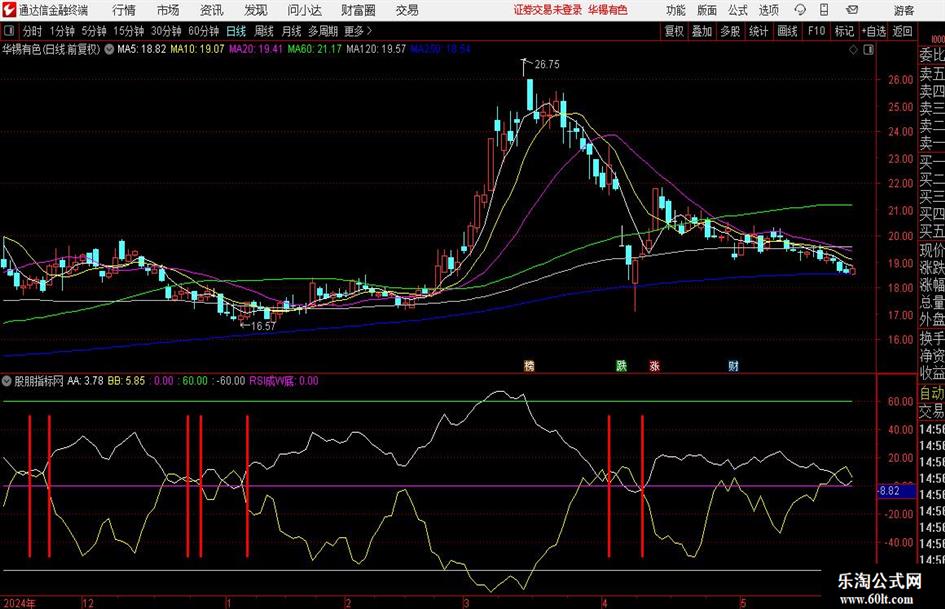
Task: Click the MA5: 18.82 value
Action: [x=141, y=49]
